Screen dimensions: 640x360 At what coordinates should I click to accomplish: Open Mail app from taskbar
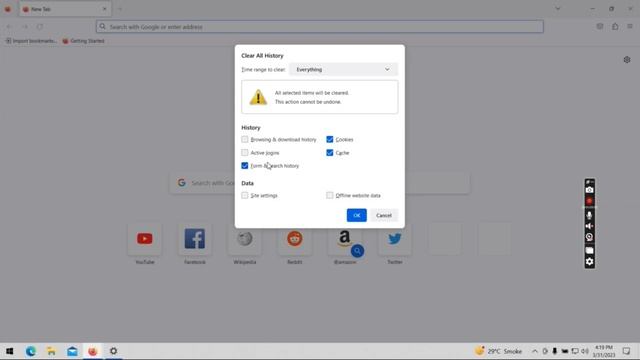(x=72, y=351)
